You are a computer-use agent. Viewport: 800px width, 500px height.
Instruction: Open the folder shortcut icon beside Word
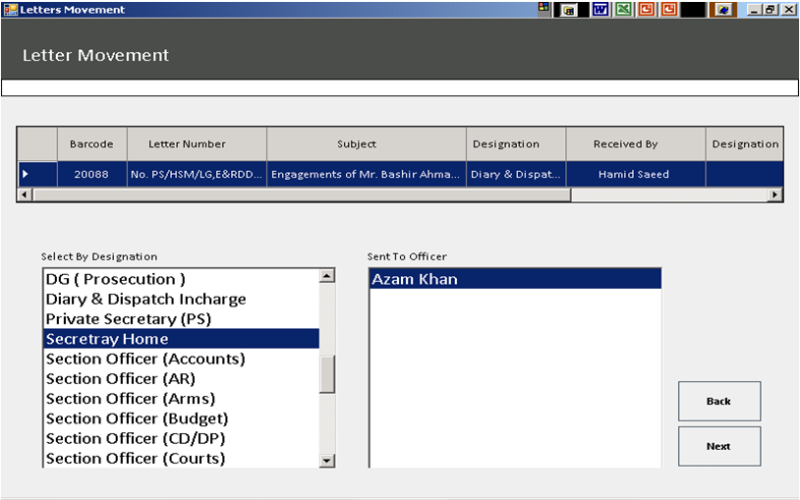point(568,10)
